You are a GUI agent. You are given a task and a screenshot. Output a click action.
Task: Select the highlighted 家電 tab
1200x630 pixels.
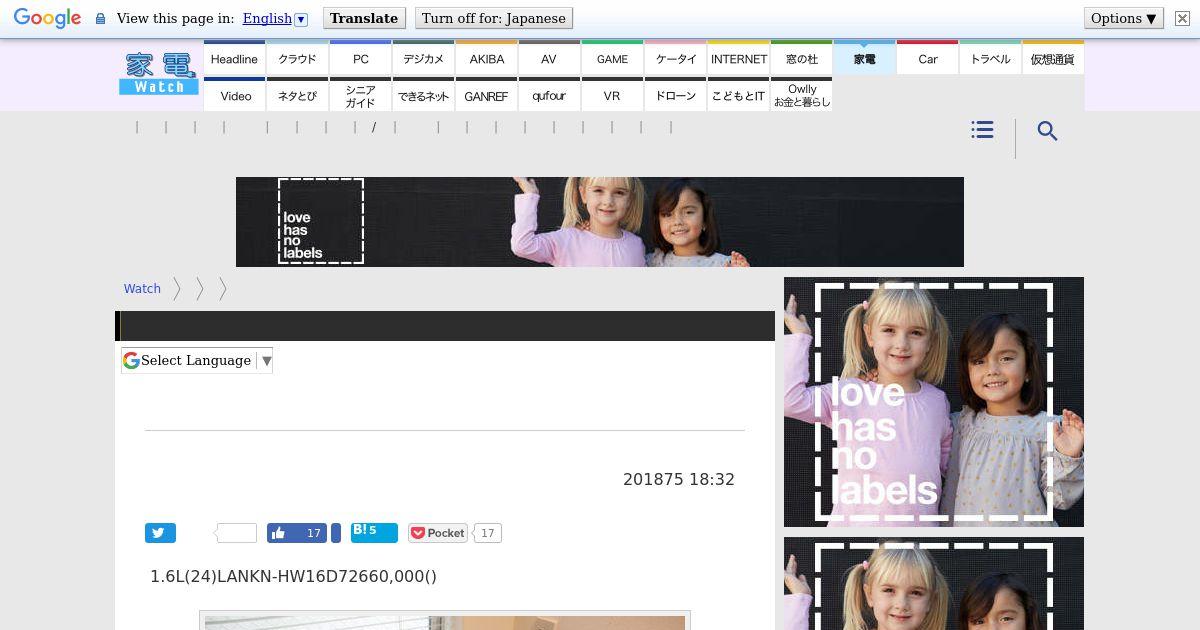click(x=864, y=58)
